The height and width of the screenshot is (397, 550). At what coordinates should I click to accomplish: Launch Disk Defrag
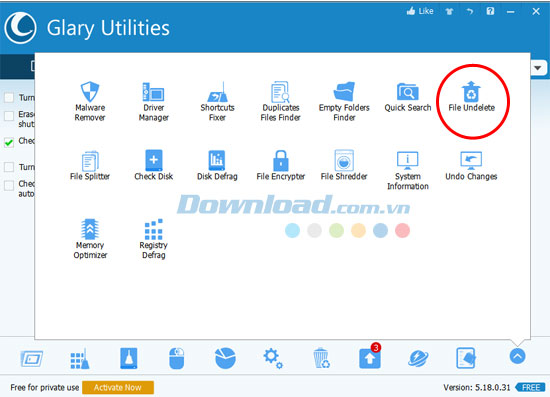217,166
